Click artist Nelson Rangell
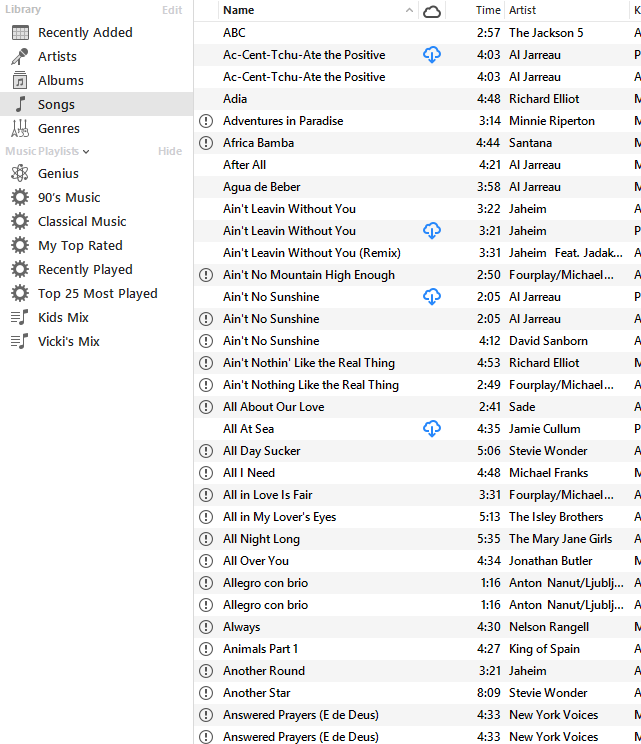Screen dimensions: 641x744 click(549, 627)
